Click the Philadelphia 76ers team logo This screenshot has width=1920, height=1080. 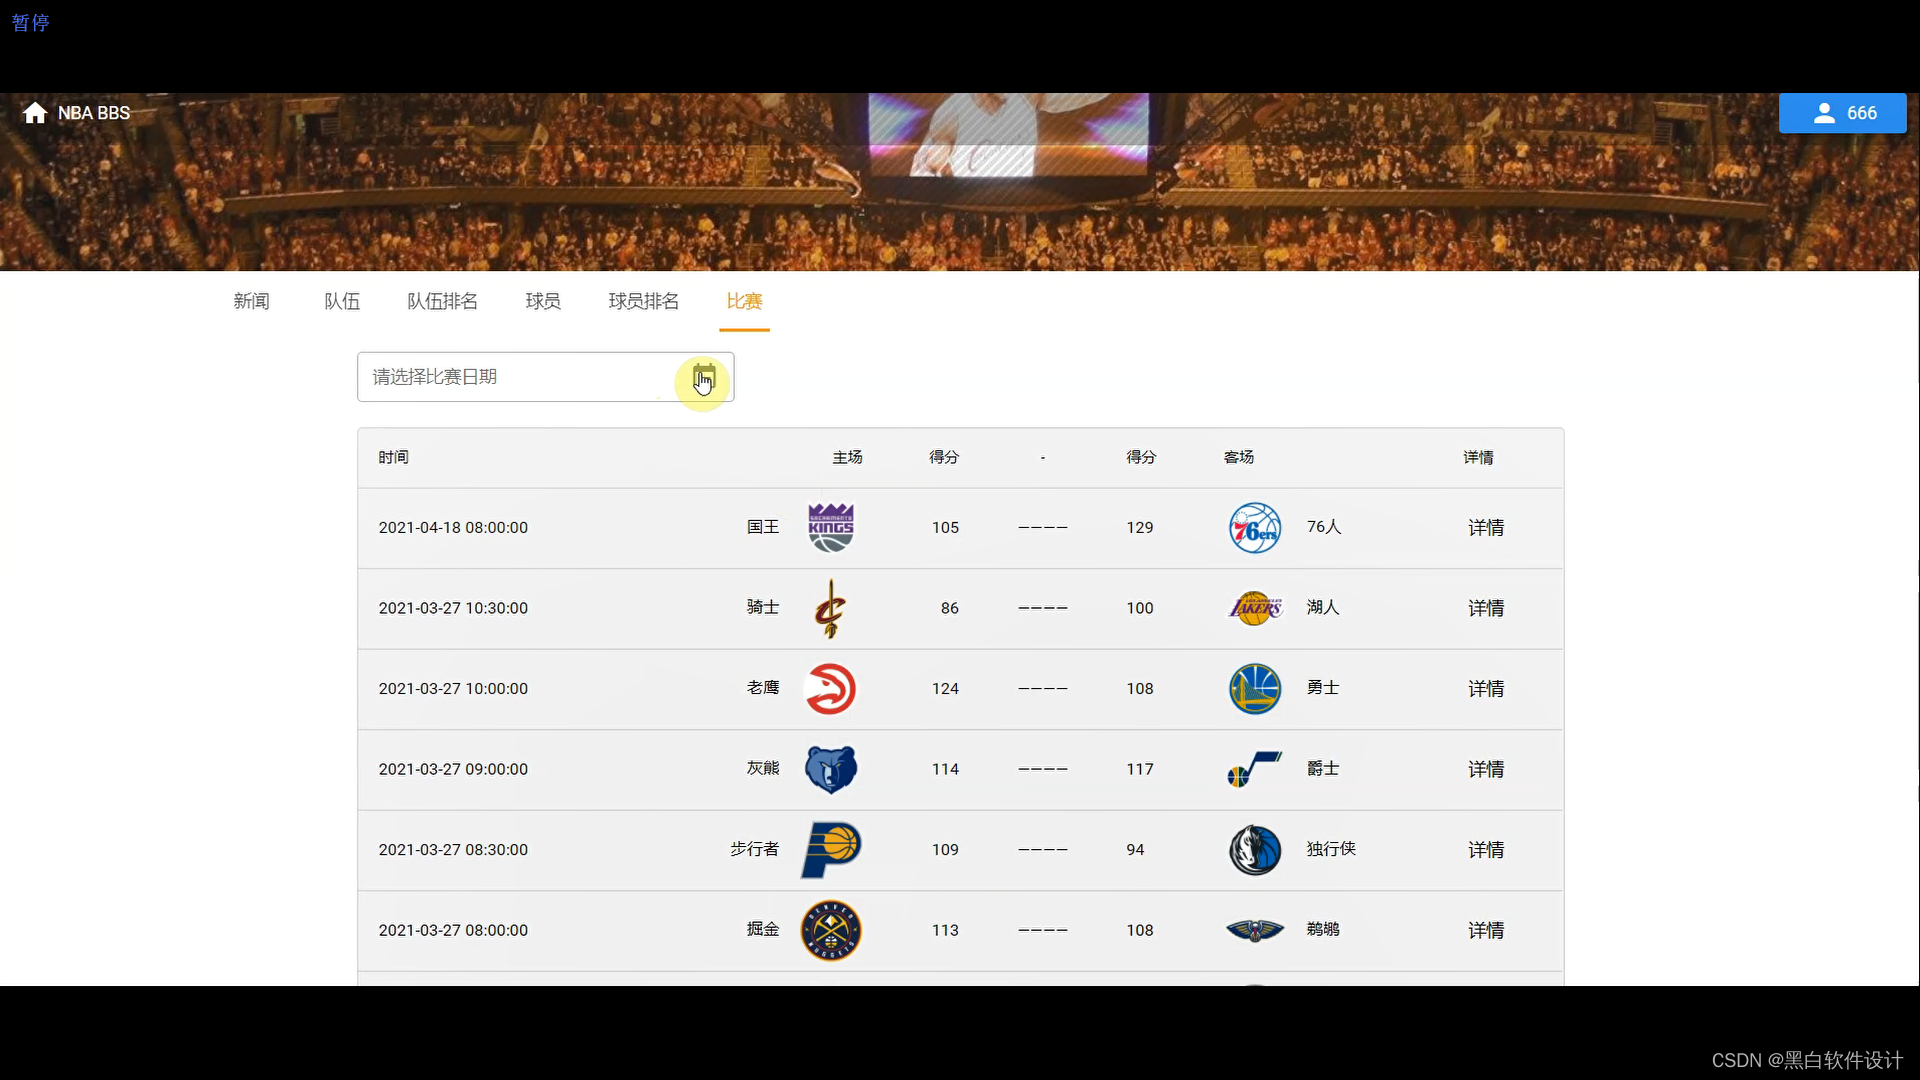[1254, 528]
